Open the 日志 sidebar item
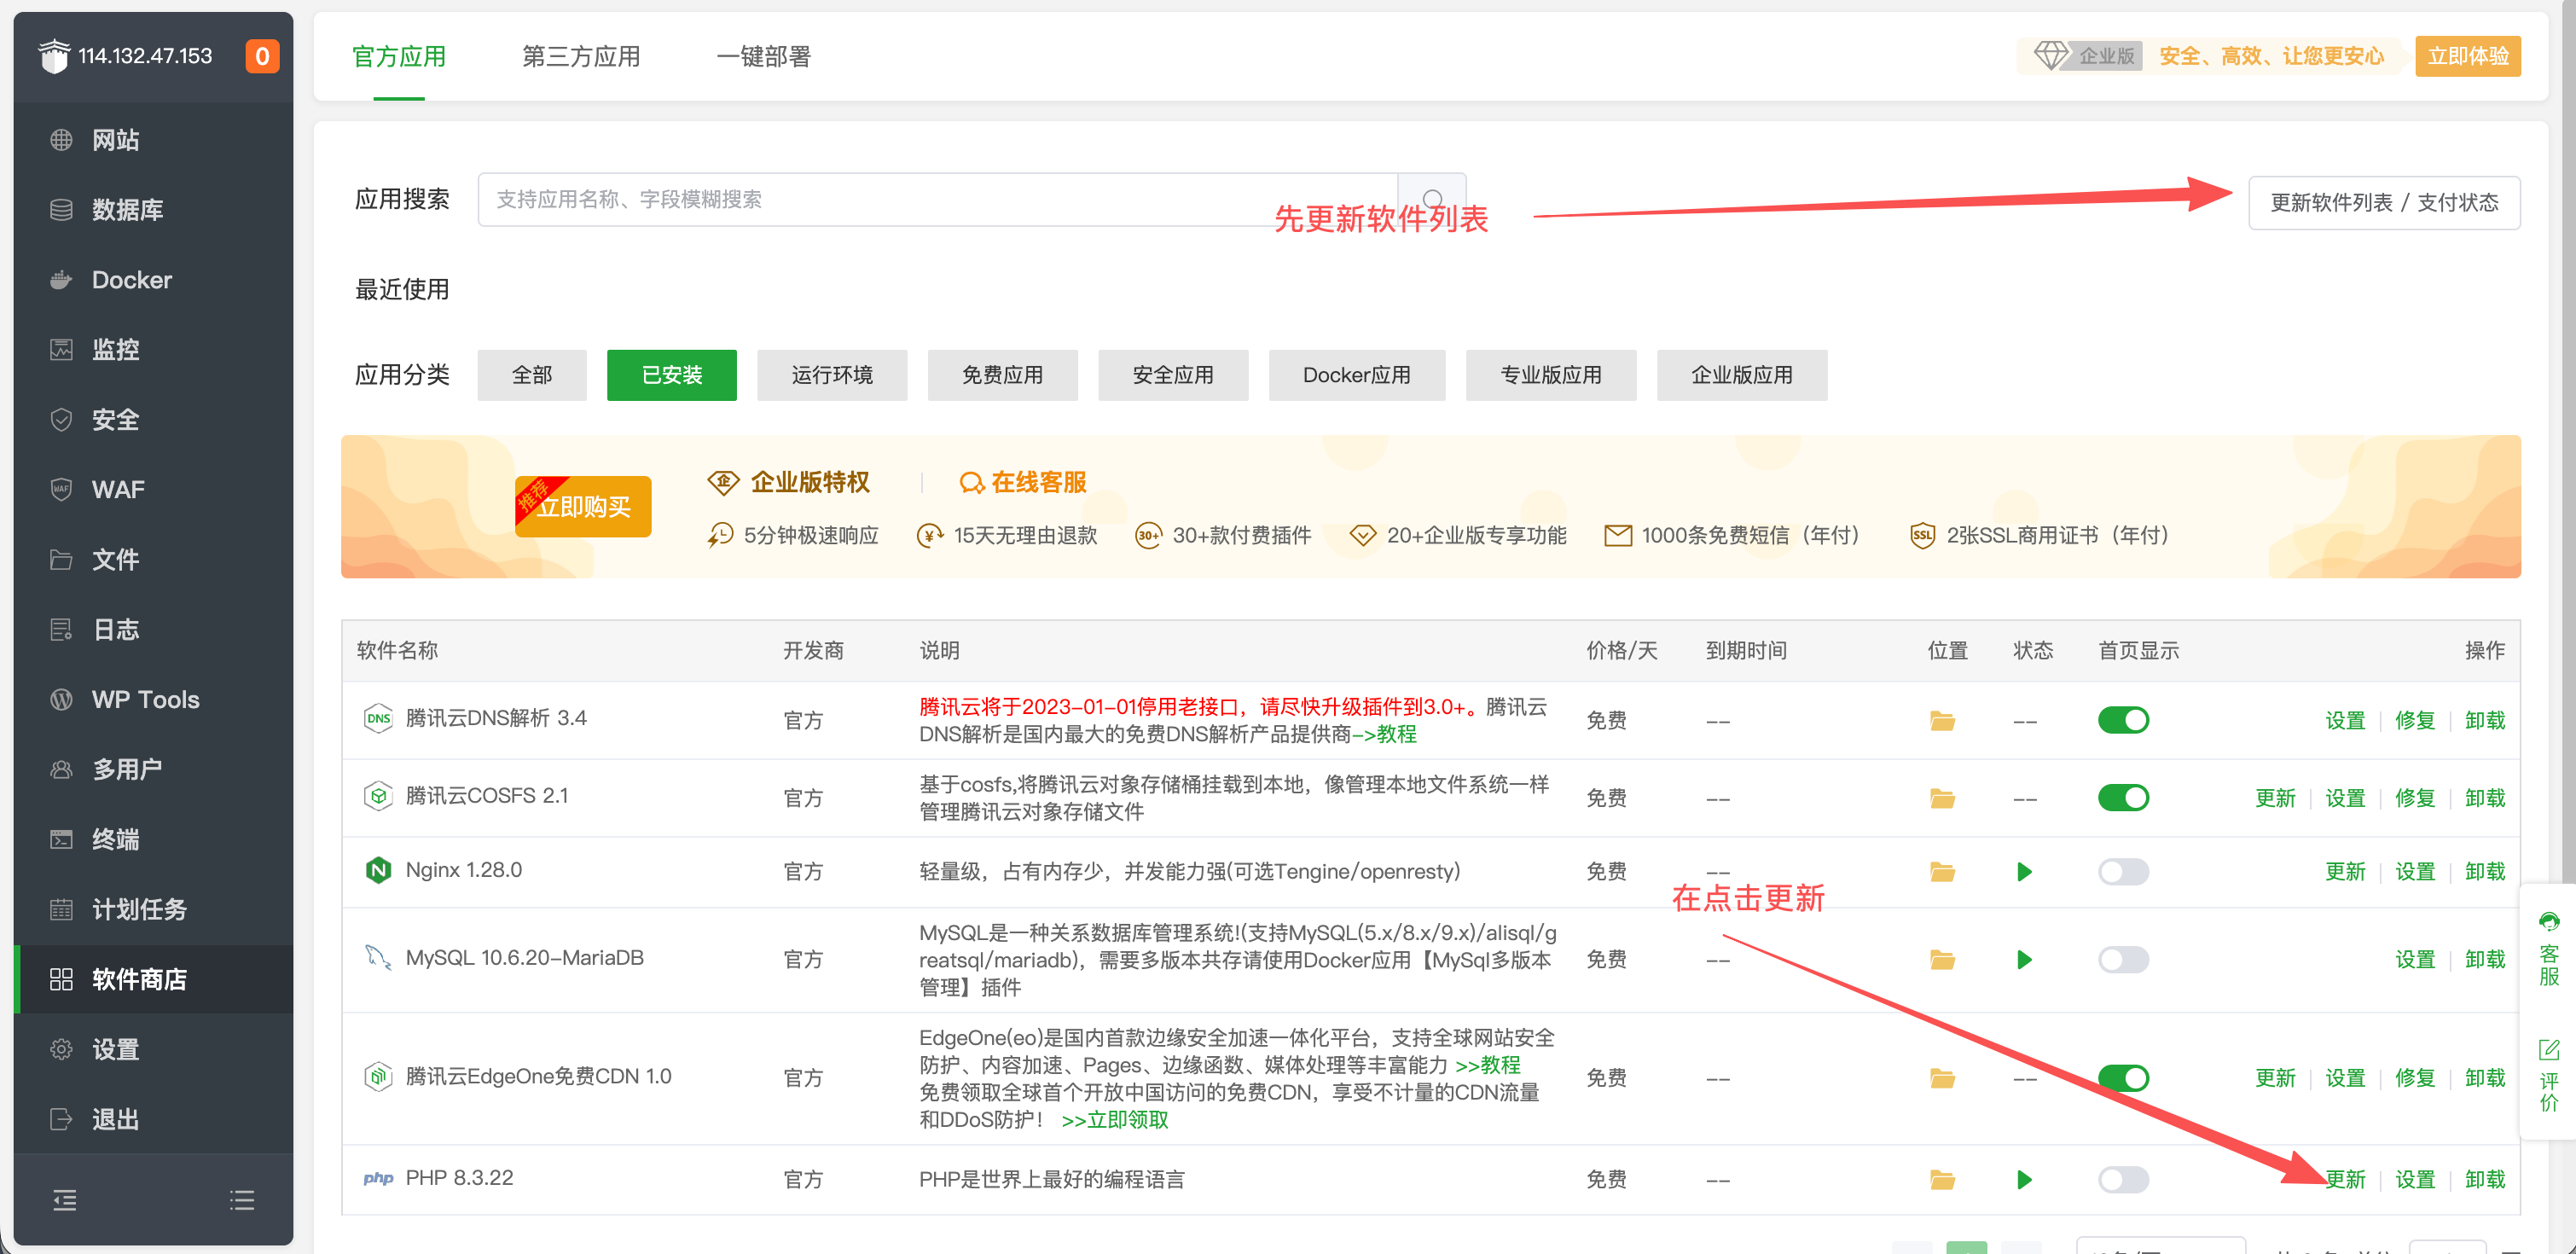The width and height of the screenshot is (2576, 1254). click(x=153, y=630)
